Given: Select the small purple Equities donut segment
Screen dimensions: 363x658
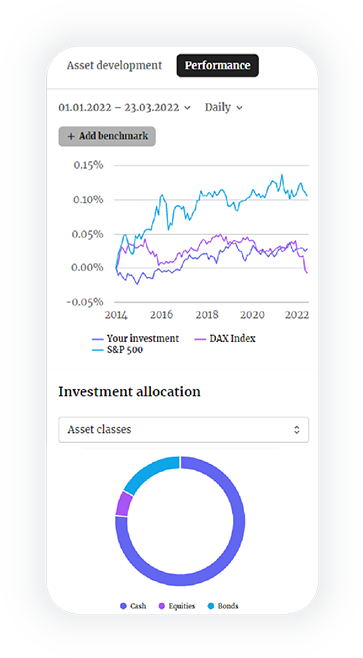Looking at the screenshot, I should (x=122, y=503).
